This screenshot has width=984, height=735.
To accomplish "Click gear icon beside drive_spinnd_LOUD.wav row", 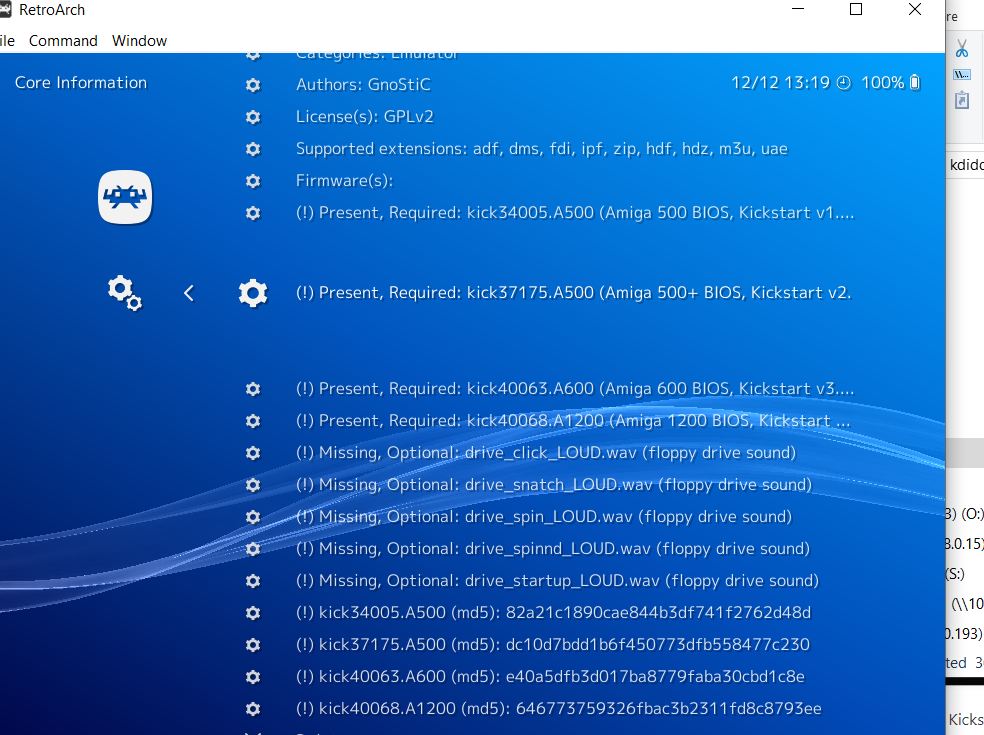I will (x=253, y=549).
